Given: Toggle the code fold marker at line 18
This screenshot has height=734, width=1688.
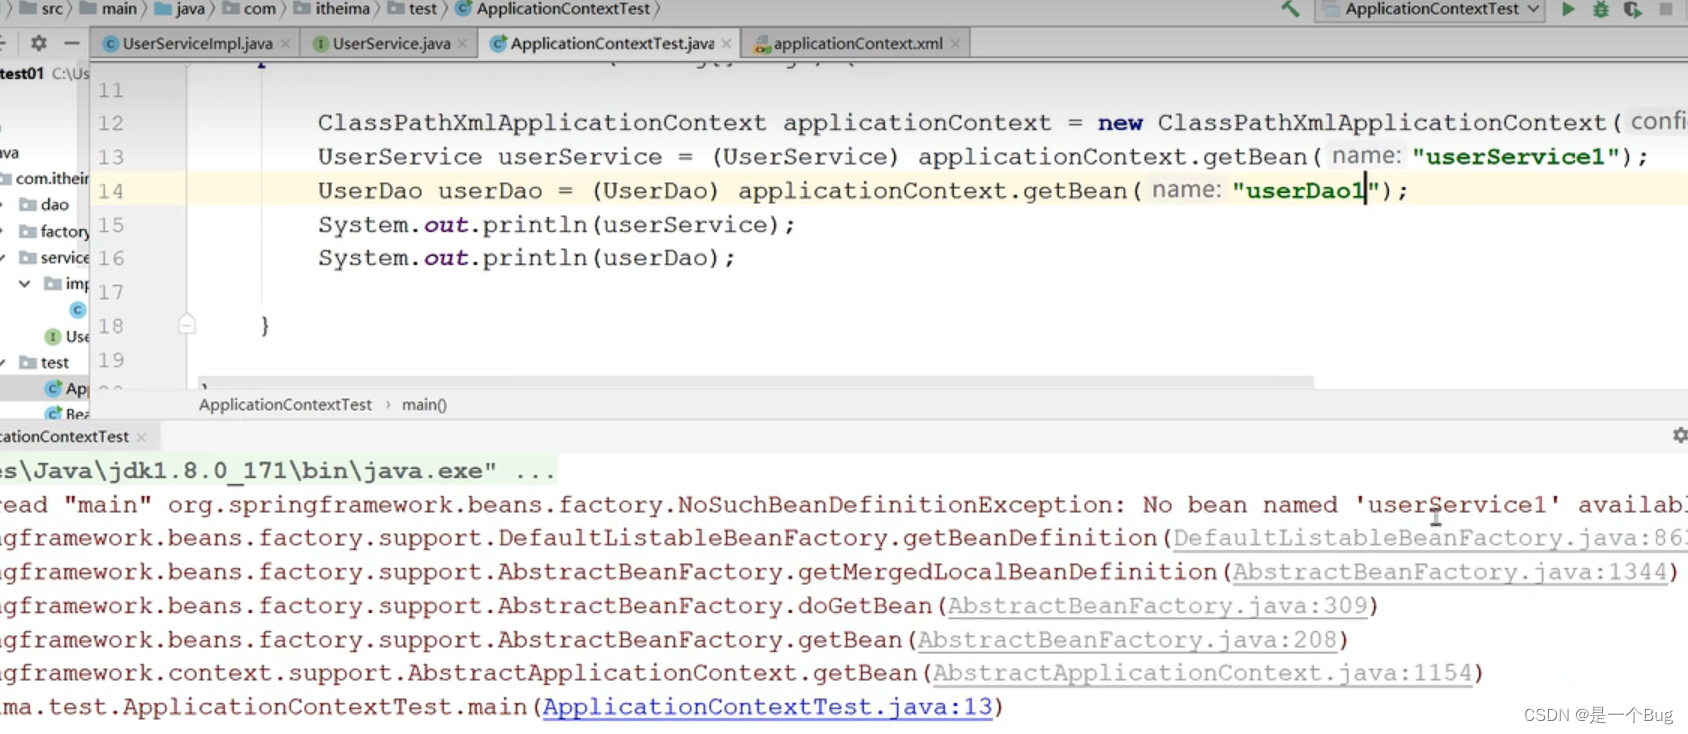Looking at the screenshot, I should click(187, 324).
